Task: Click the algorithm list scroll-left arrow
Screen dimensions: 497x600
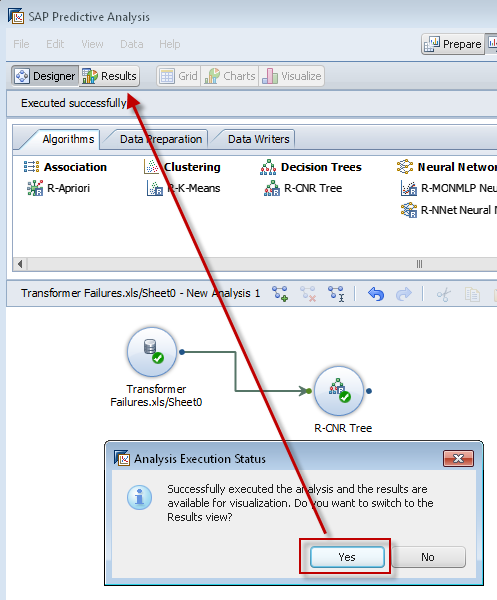Action: tap(20, 264)
